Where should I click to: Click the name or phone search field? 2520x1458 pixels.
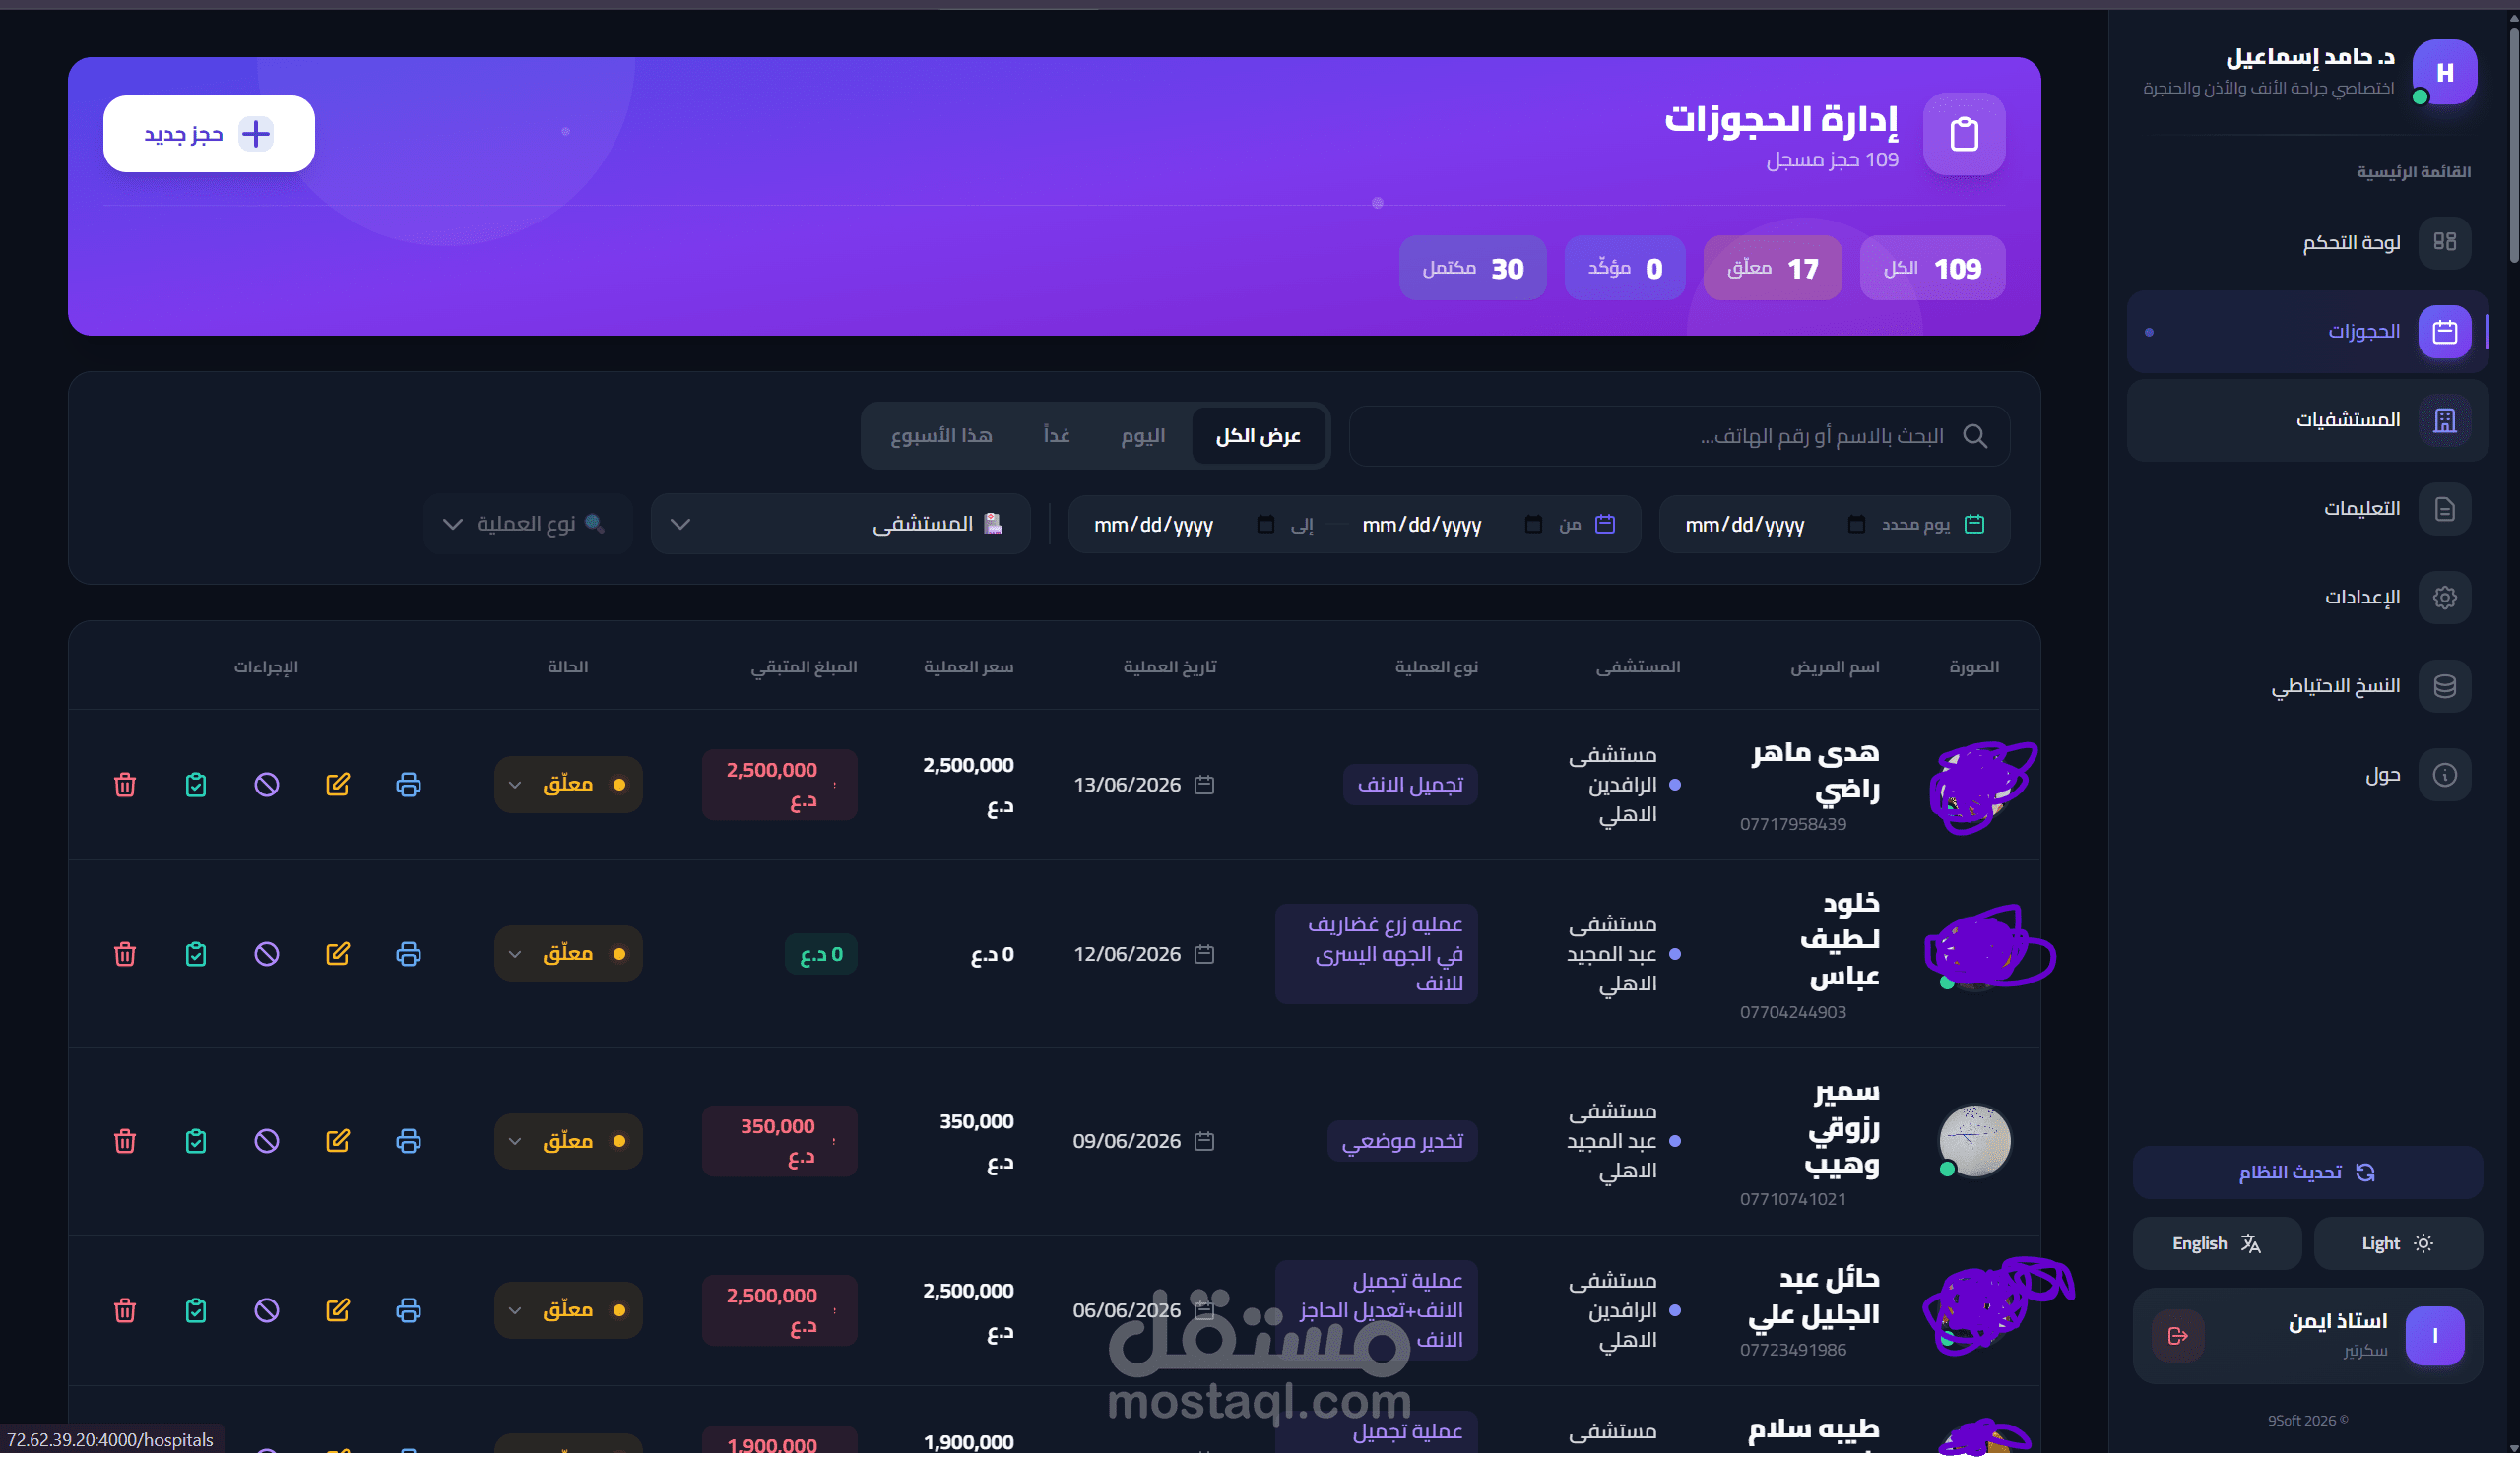click(x=1680, y=436)
